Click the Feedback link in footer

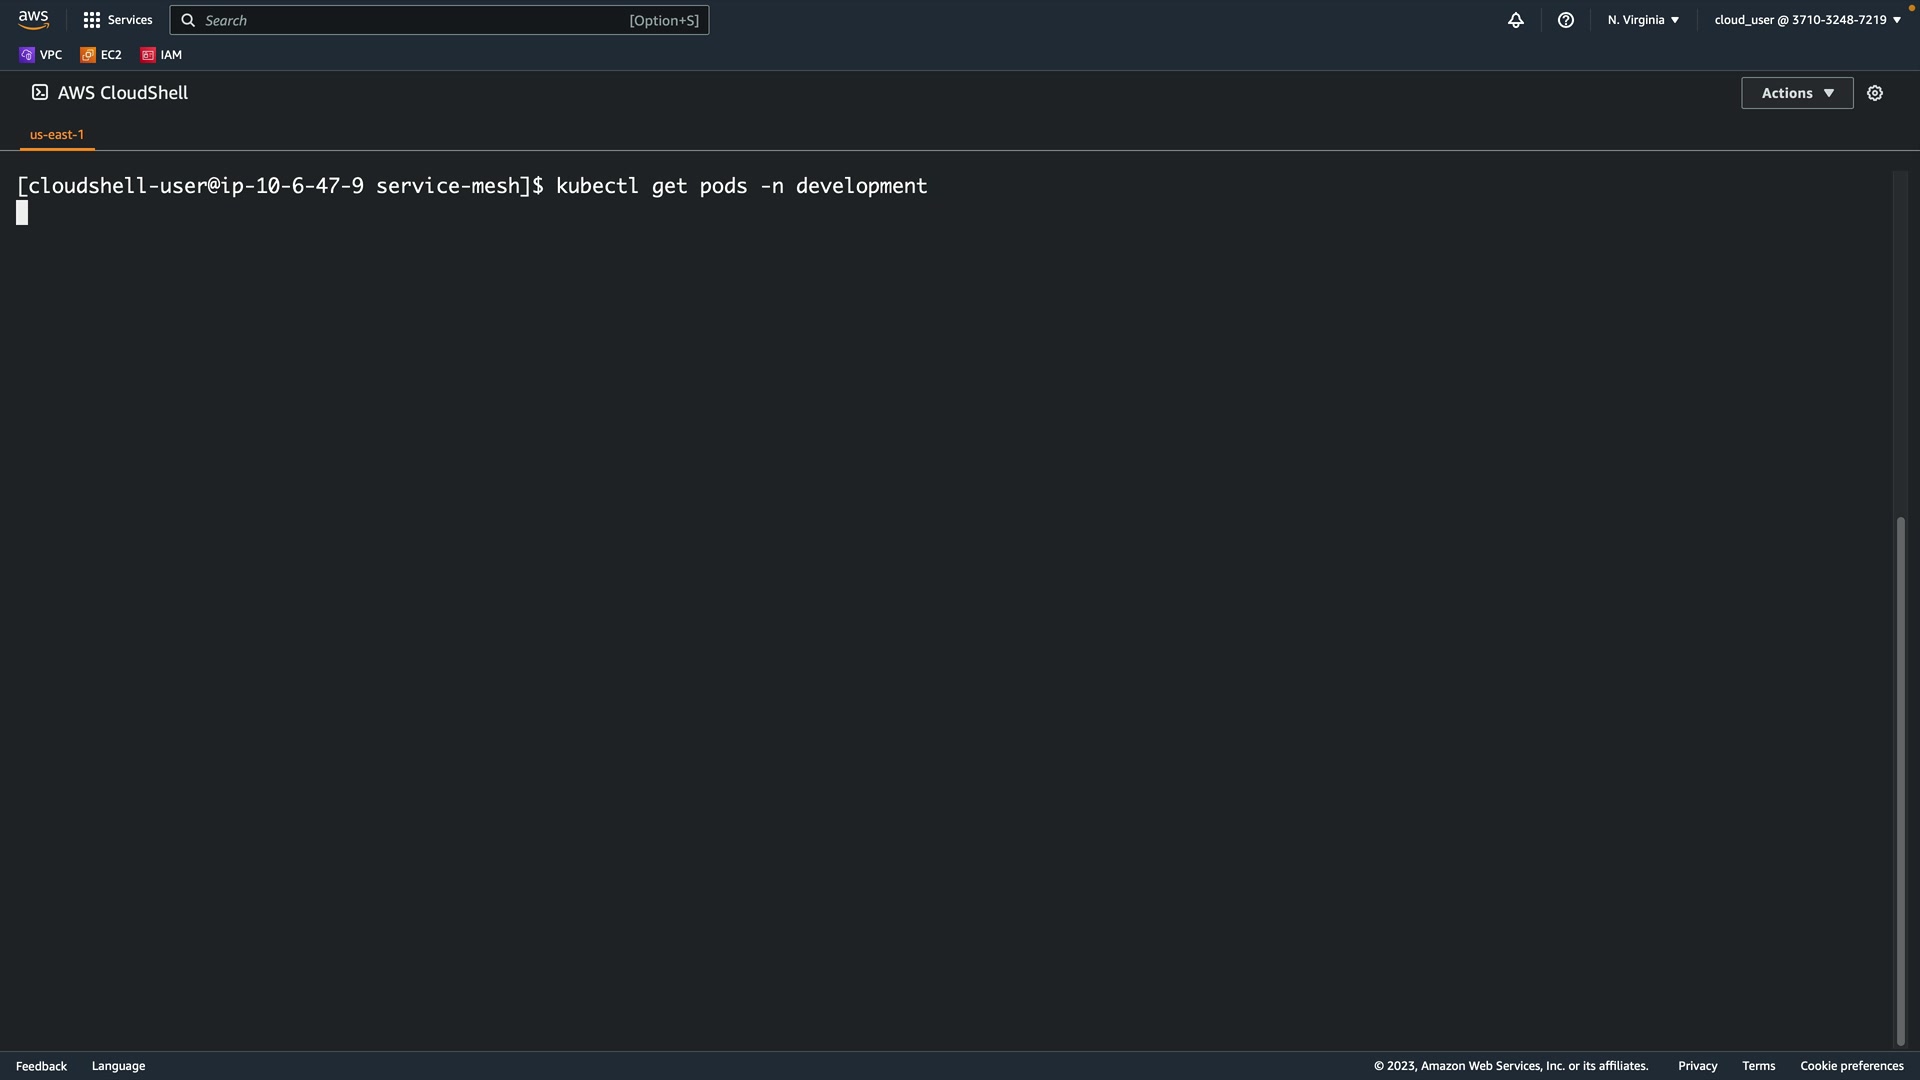click(x=41, y=1066)
